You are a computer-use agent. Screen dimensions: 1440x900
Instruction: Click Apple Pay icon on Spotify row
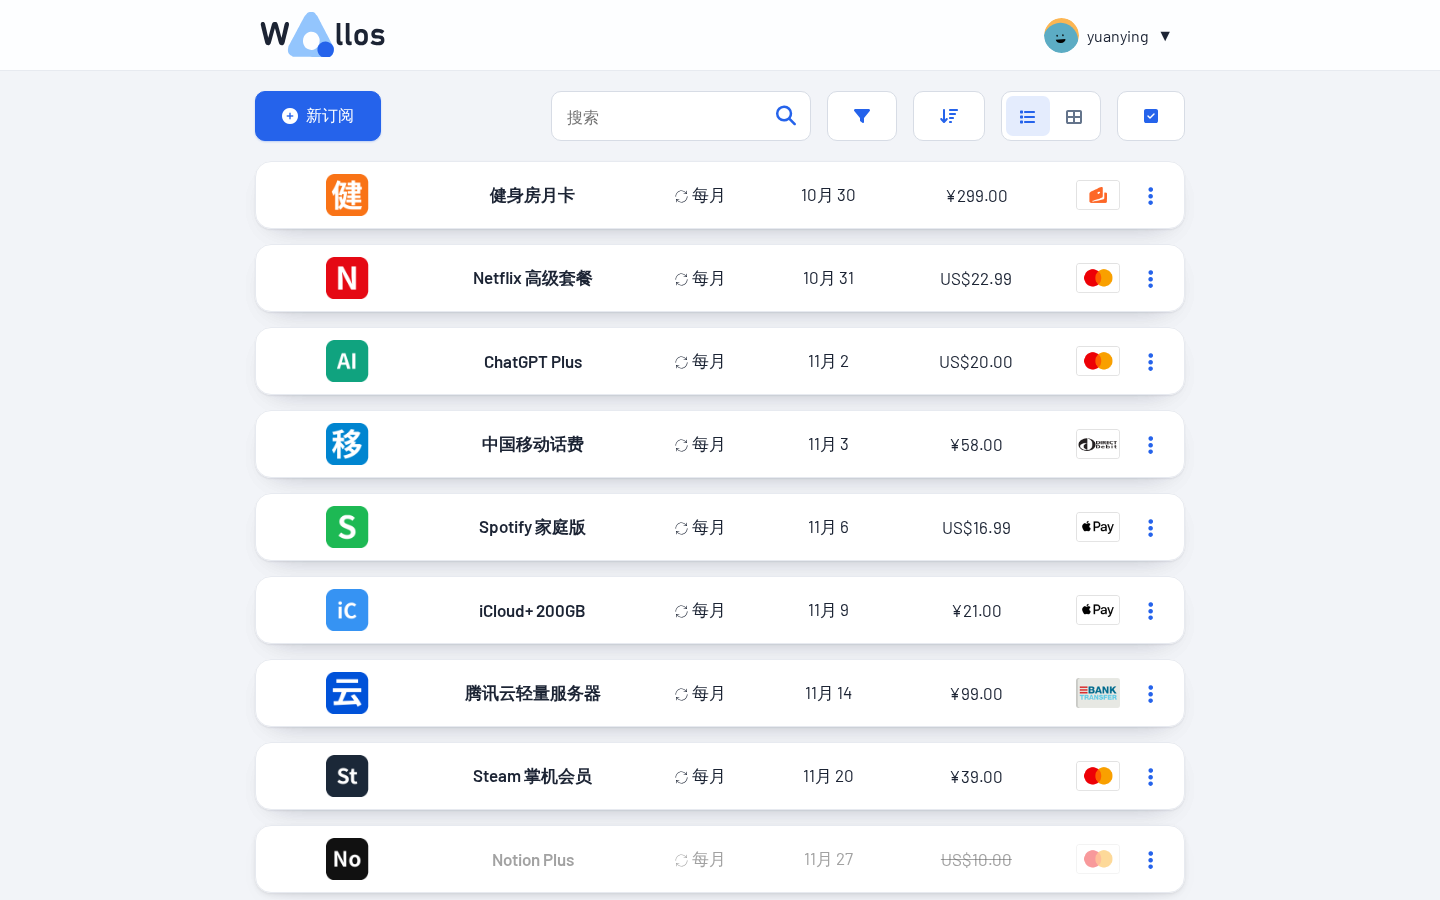(x=1098, y=527)
